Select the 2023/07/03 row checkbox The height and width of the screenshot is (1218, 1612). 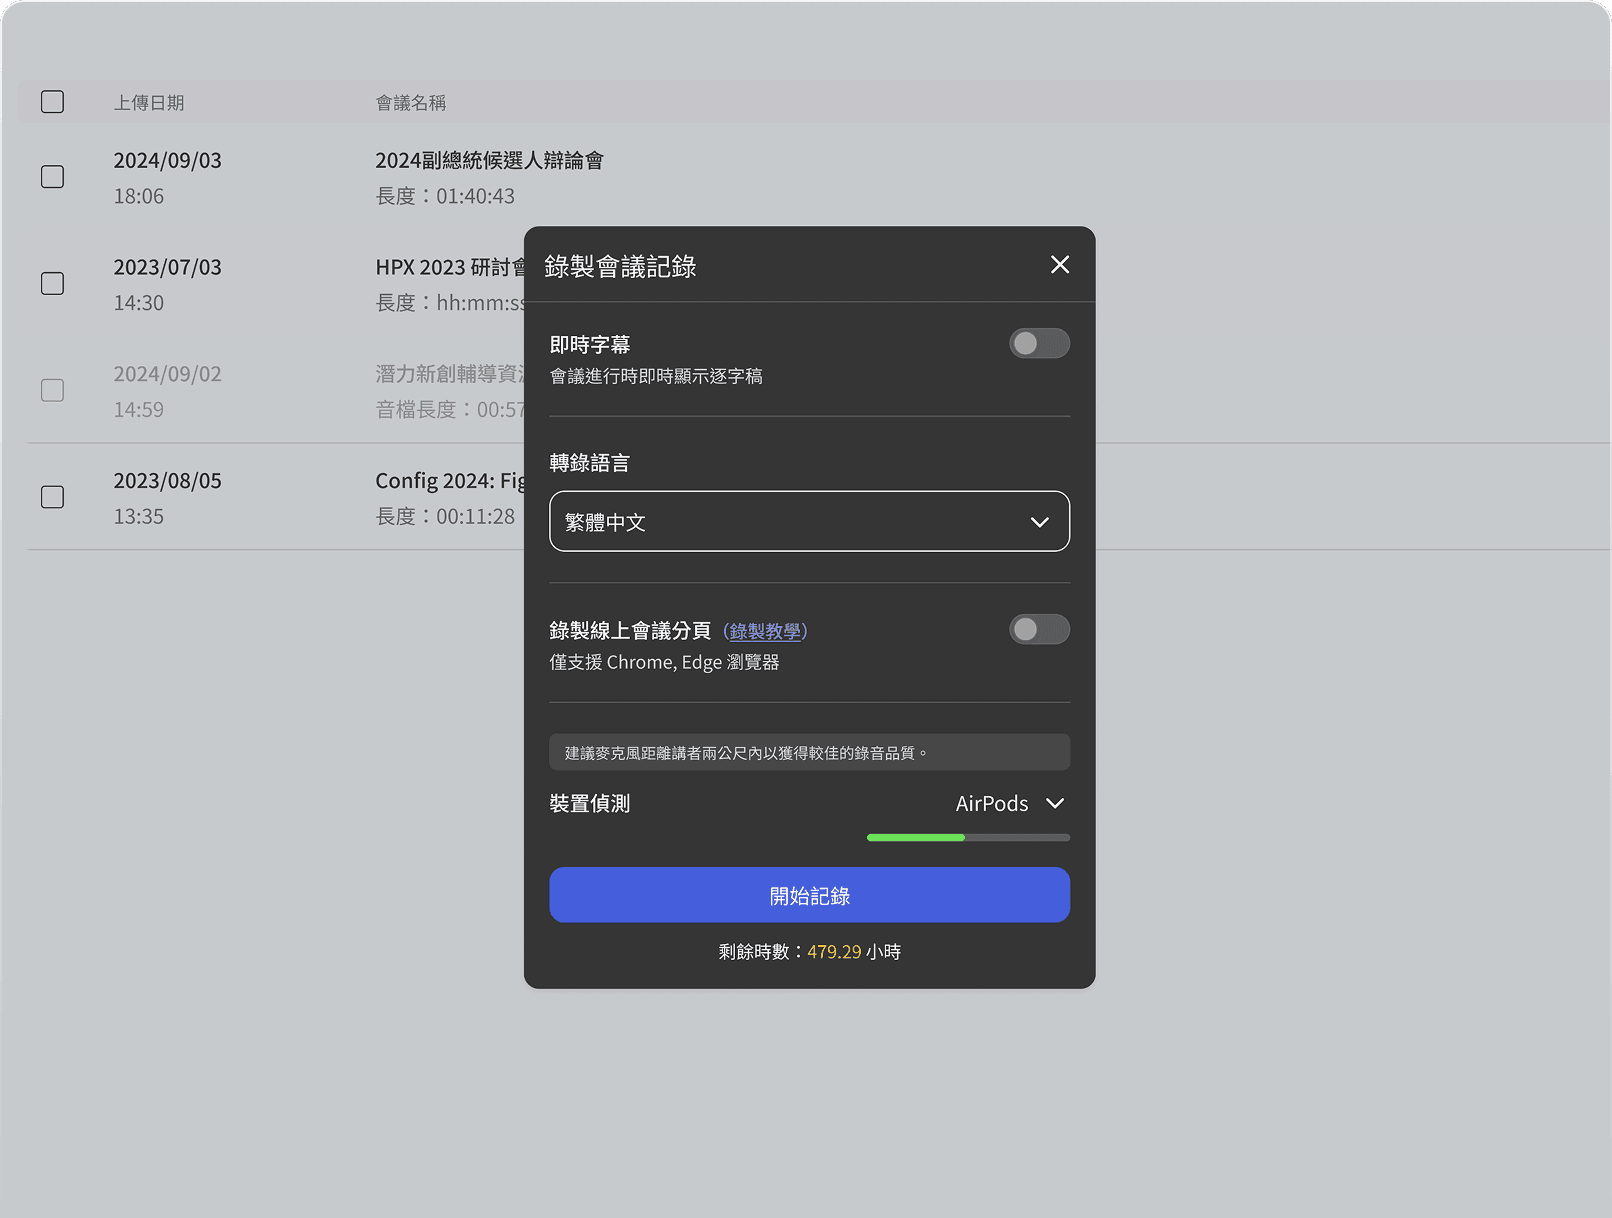point(53,284)
